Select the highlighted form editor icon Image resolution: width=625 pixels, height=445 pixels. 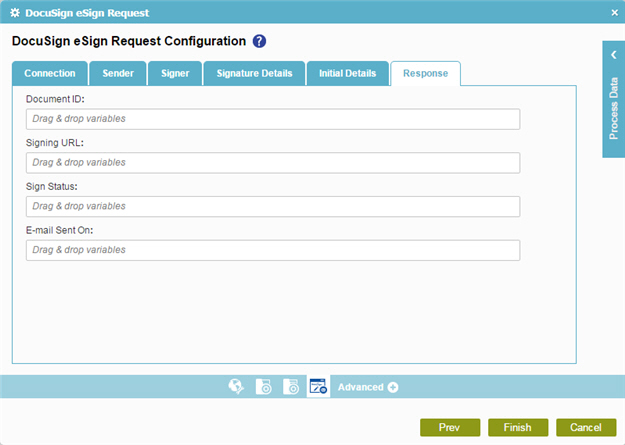(318, 386)
